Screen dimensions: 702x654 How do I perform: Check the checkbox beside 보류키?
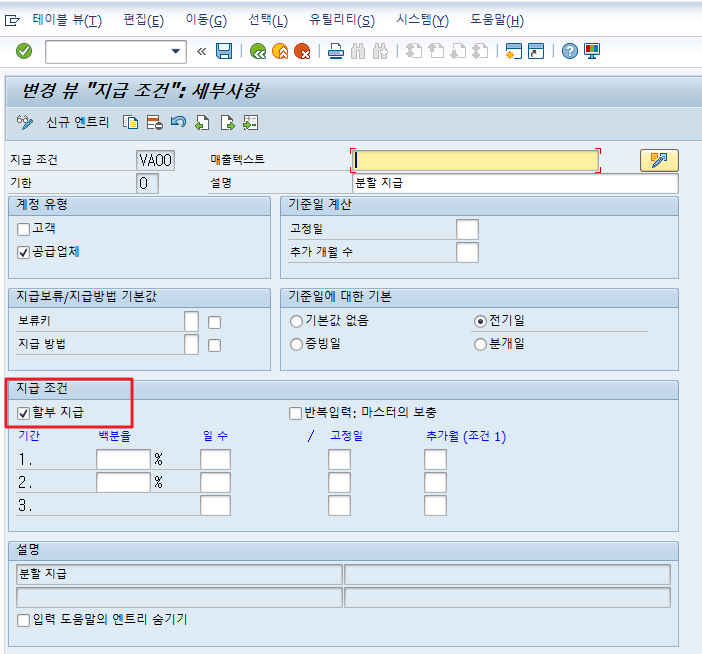click(214, 322)
